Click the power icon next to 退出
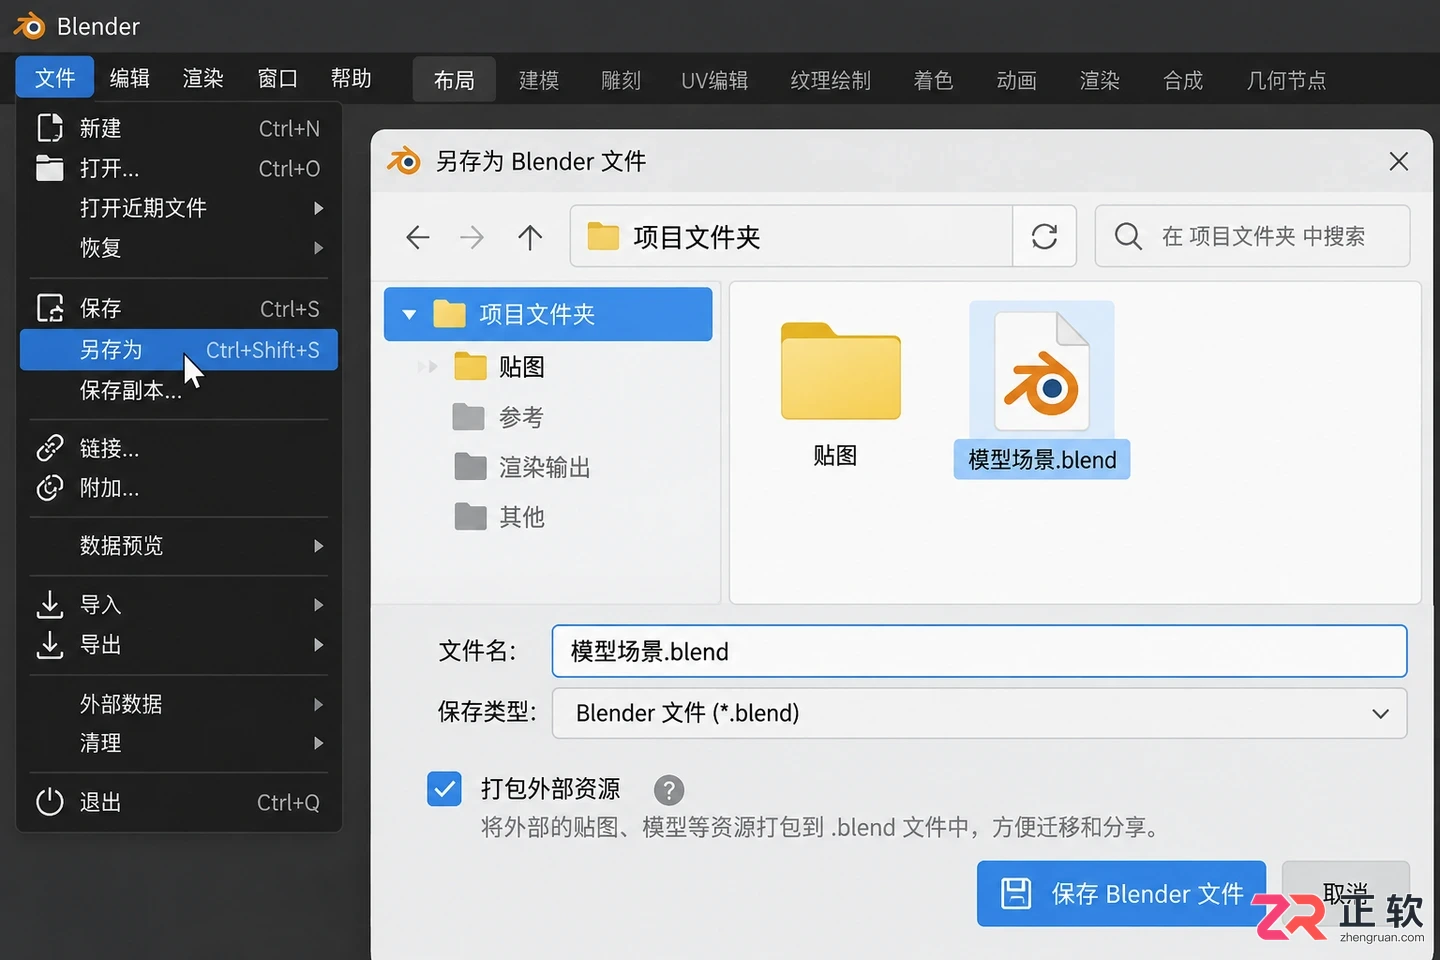Image resolution: width=1440 pixels, height=960 pixels. pyautogui.click(x=50, y=802)
